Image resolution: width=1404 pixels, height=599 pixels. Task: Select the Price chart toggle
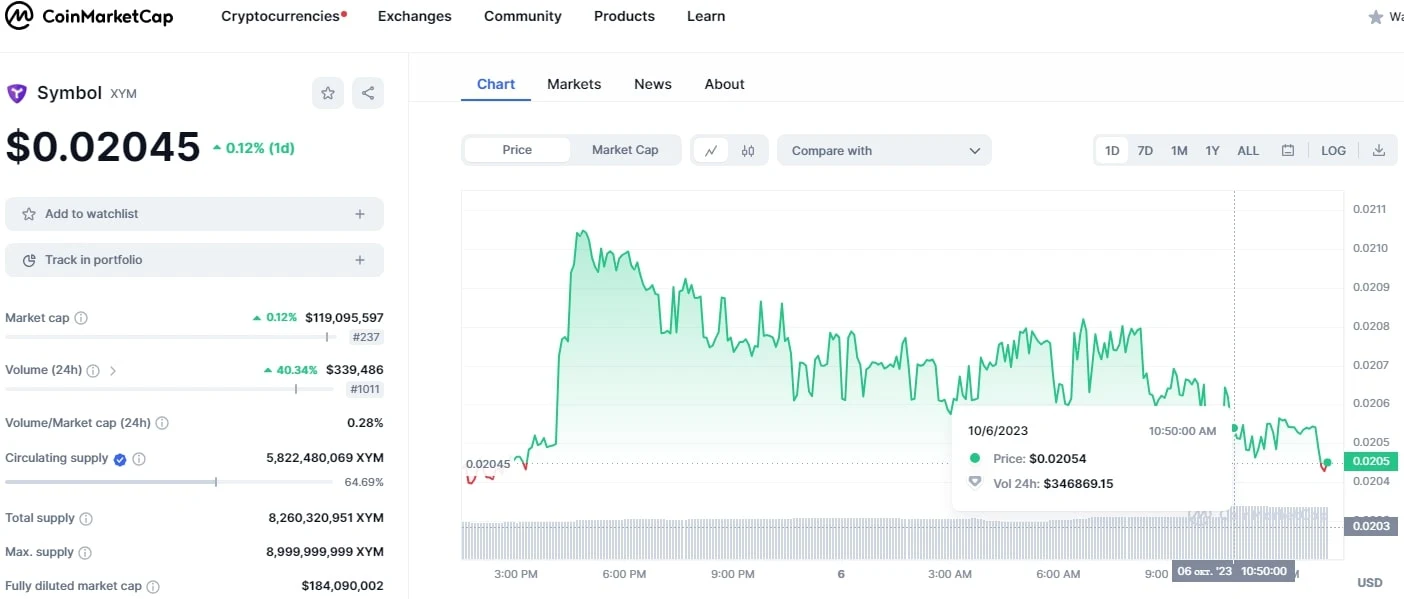click(x=517, y=150)
